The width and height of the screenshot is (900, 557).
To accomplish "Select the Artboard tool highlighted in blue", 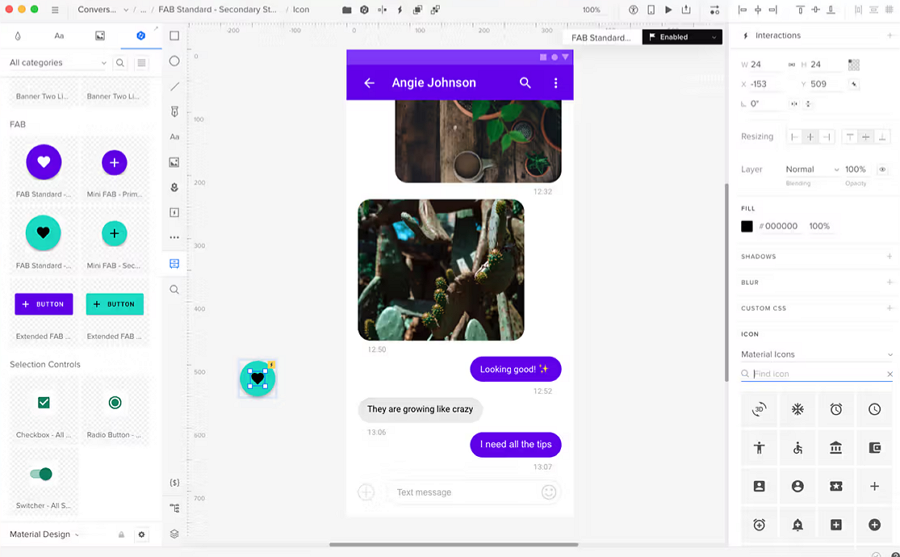I will pos(174,264).
